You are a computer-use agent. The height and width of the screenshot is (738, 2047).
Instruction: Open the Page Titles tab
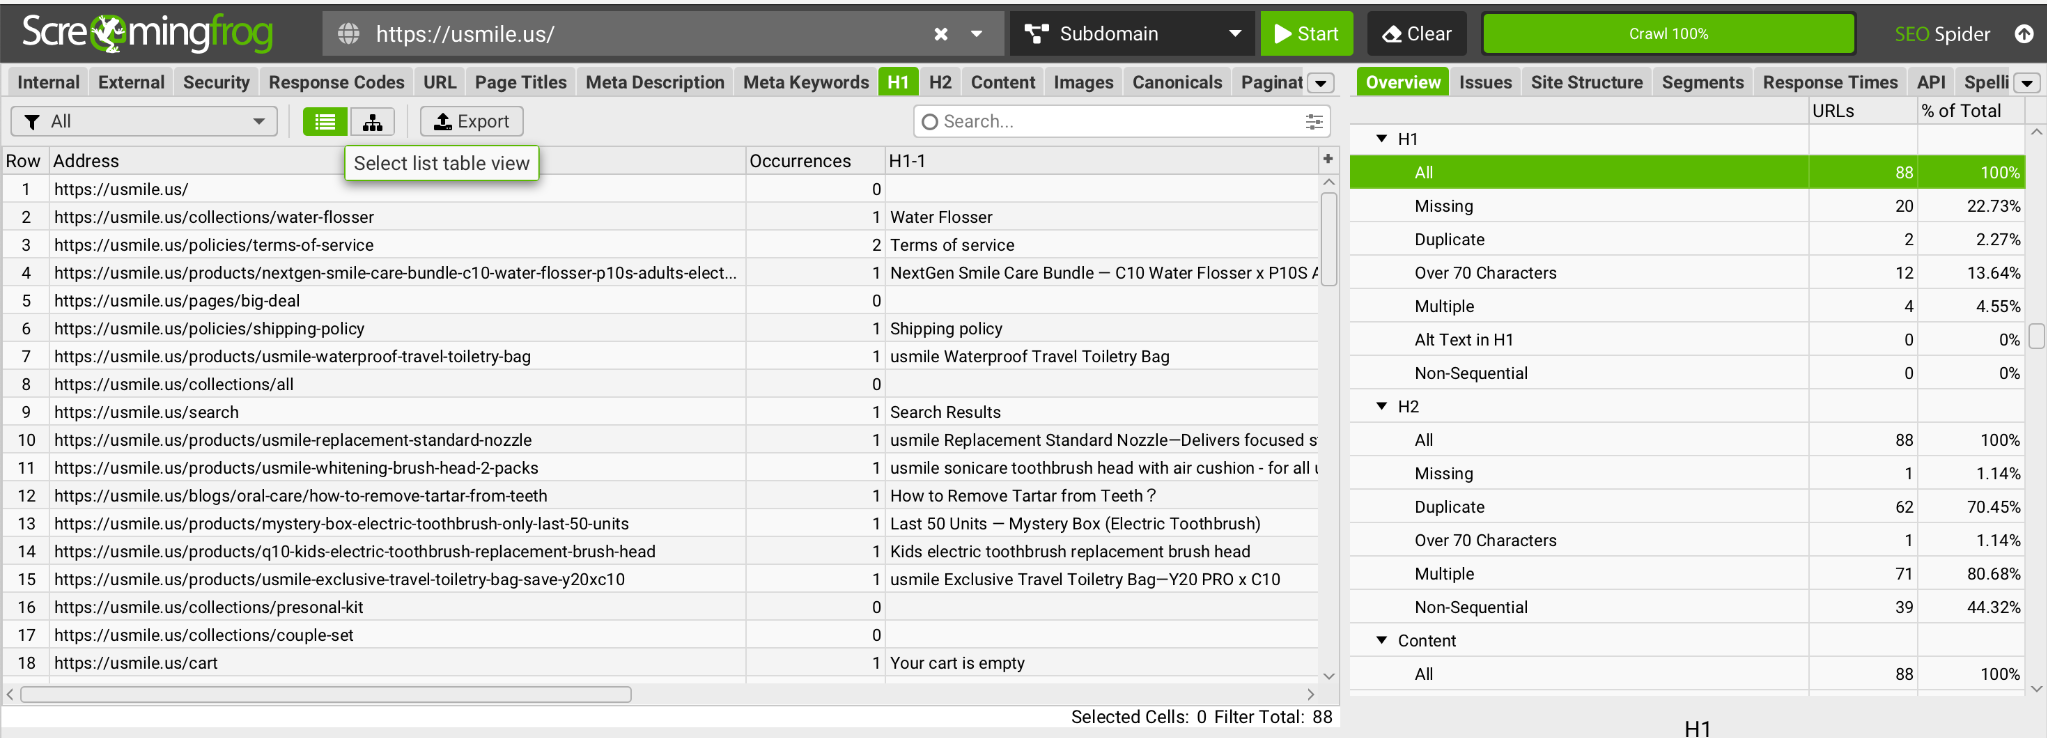point(520,82)
